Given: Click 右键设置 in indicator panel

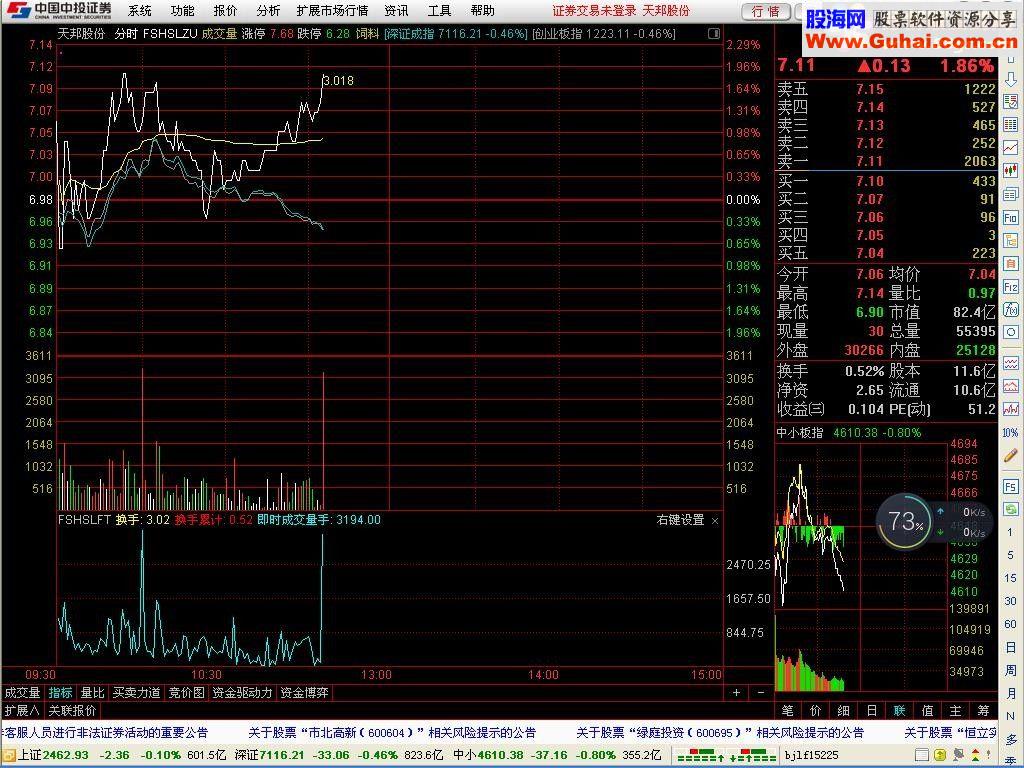Looking at the screenshot, I should tap(680, 520).
